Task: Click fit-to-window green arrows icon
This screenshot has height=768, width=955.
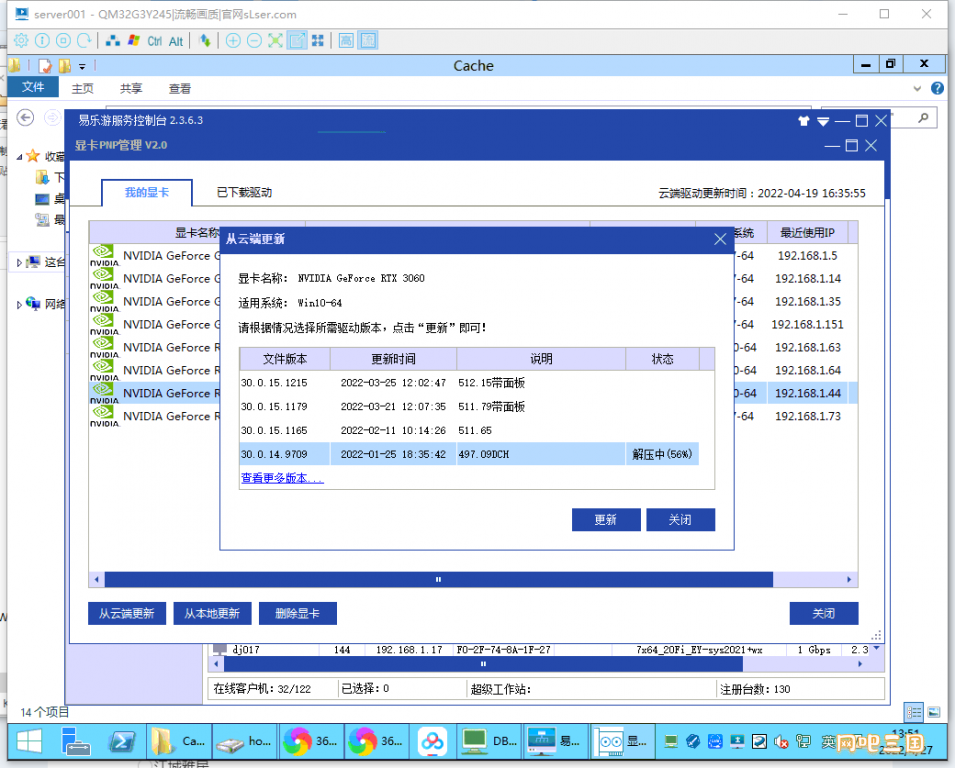Action: [x=275, y=41]
